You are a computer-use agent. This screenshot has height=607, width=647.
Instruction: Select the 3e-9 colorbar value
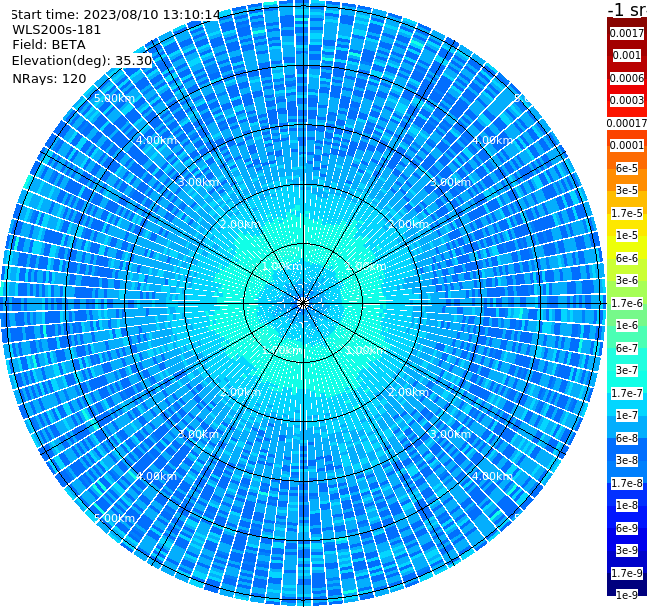627,550
